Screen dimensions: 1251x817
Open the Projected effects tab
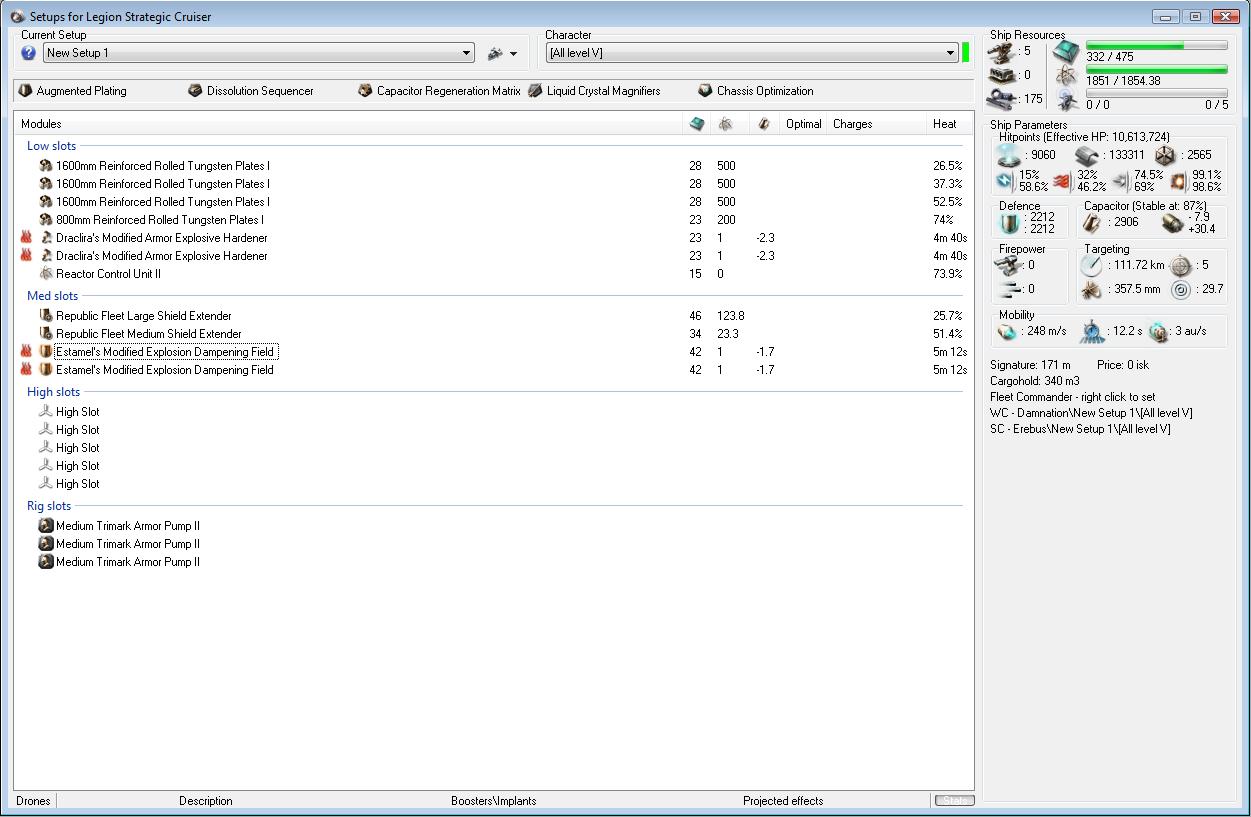click(783, 801)
